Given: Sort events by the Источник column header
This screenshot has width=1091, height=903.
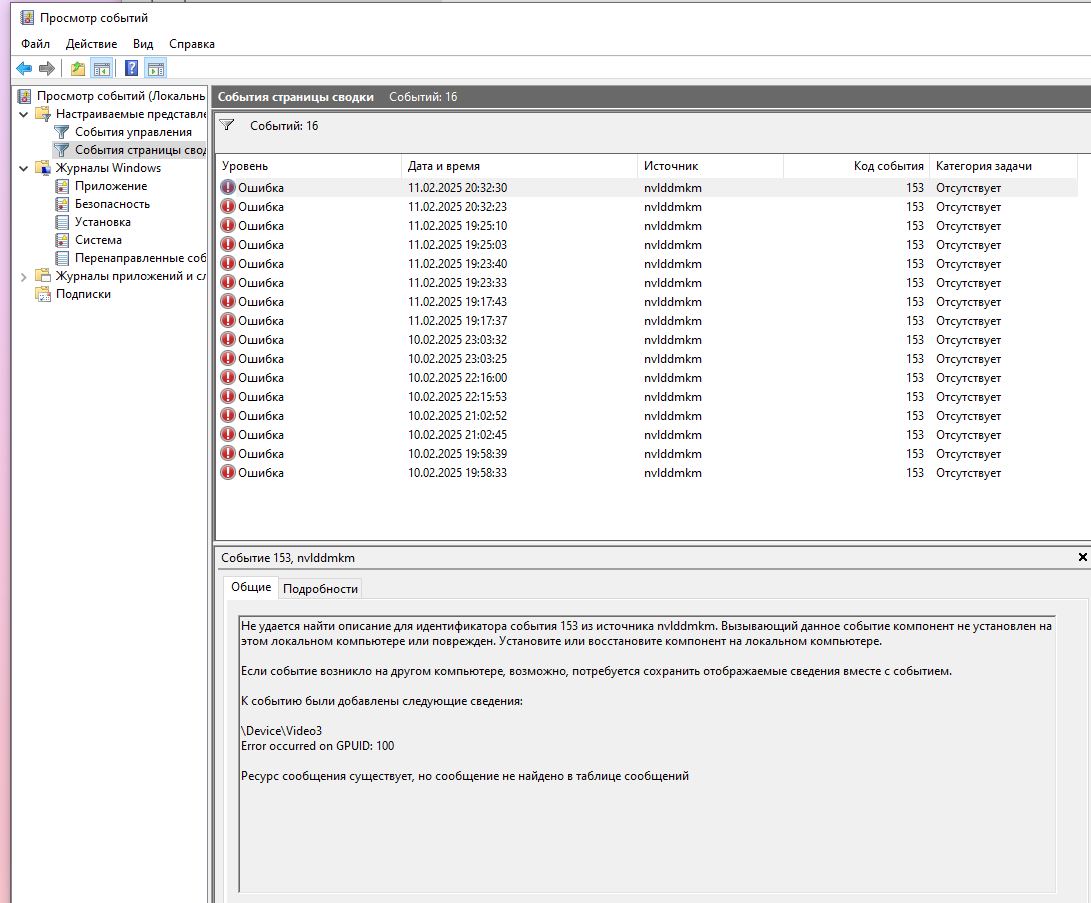Looking at the screenshot, I should [x=710, y=166].
